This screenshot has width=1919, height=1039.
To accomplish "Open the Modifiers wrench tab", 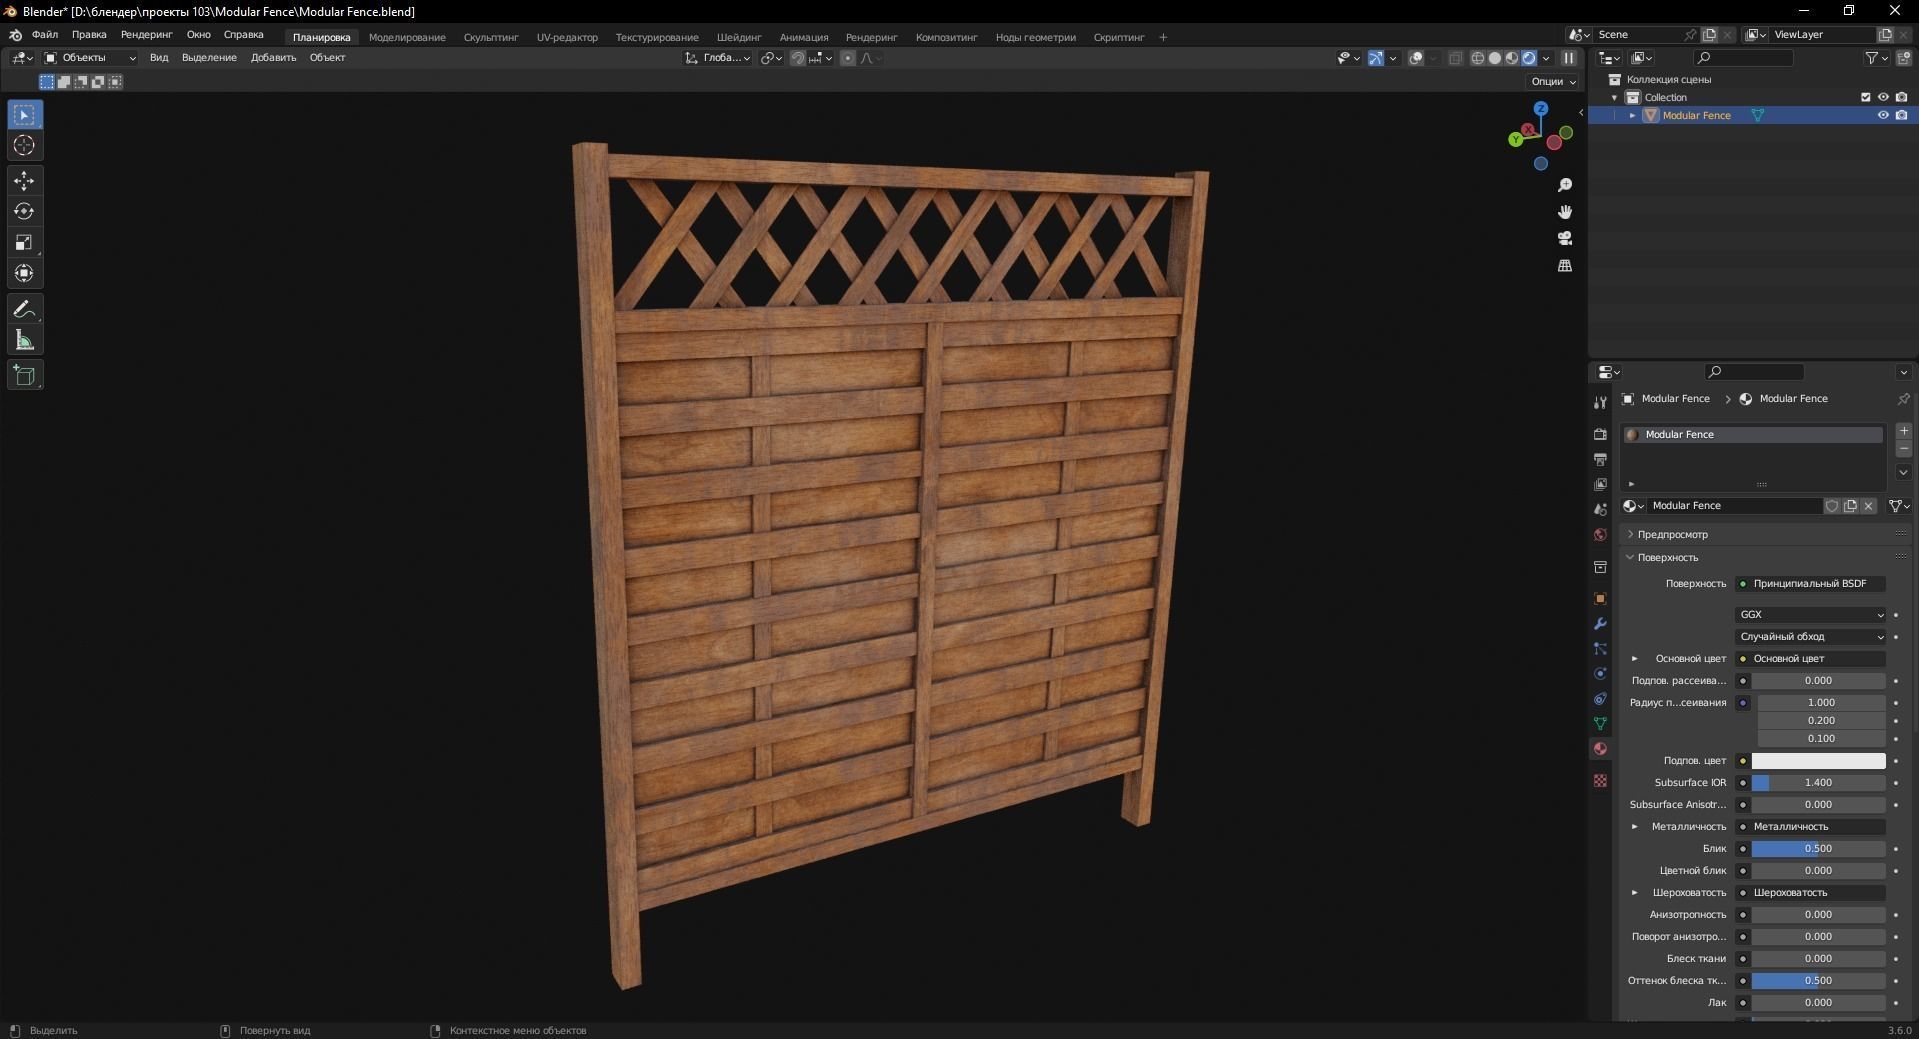I will 1600,624.
